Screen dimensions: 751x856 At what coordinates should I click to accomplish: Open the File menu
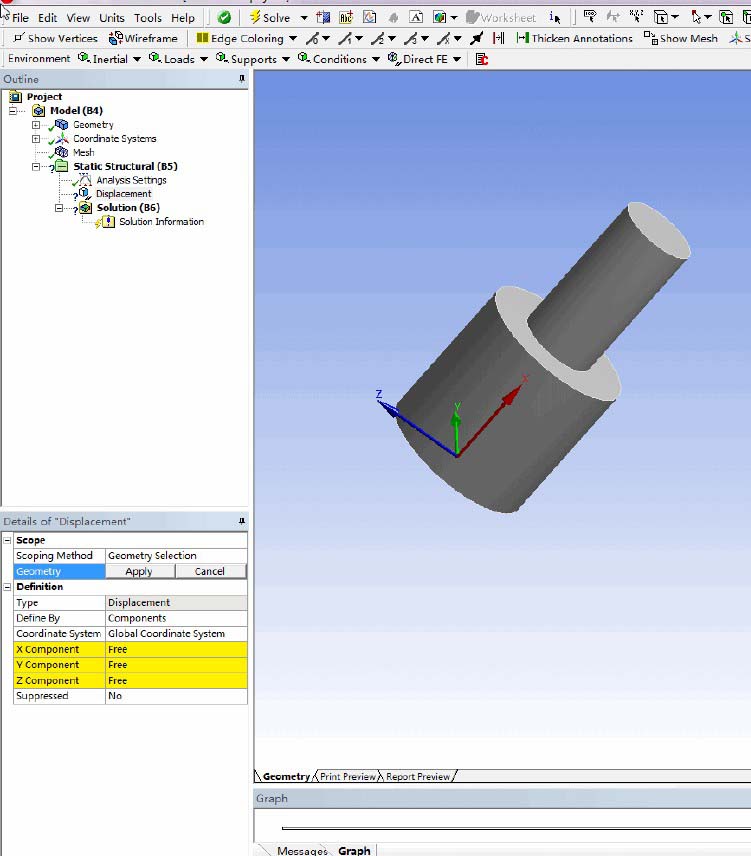[20, 18]
